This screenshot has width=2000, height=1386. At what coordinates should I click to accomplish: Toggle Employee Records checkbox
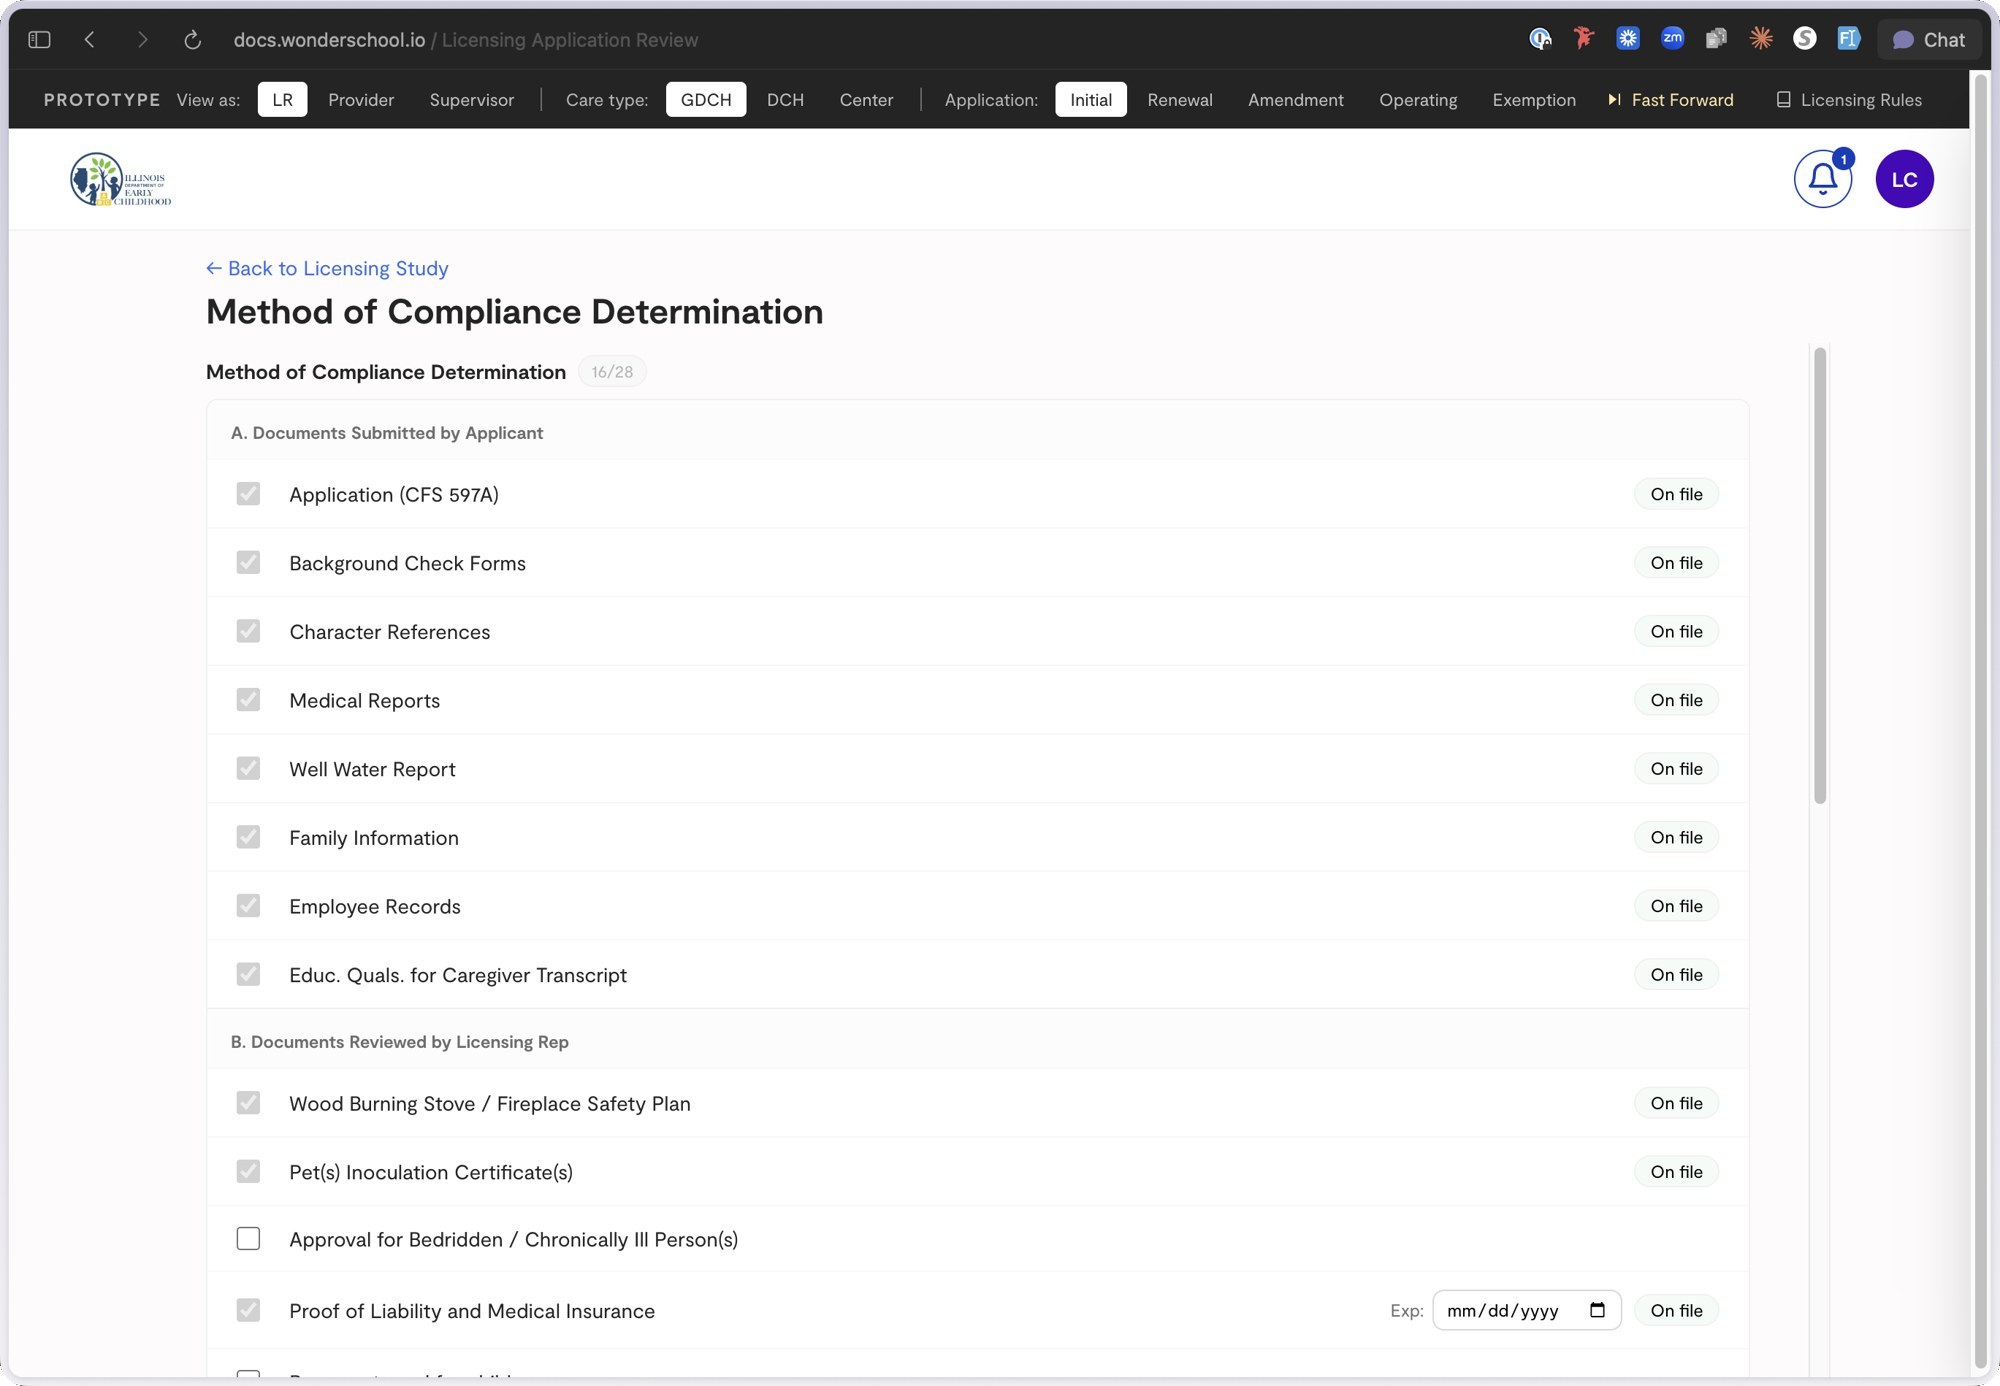pos(248,906)
